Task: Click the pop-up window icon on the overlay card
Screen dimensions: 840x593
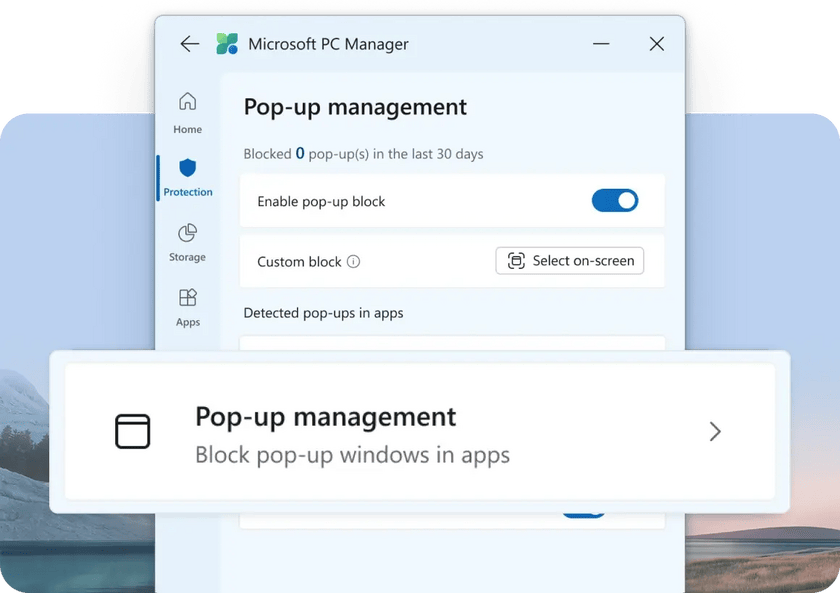Action: click(133, 430)
